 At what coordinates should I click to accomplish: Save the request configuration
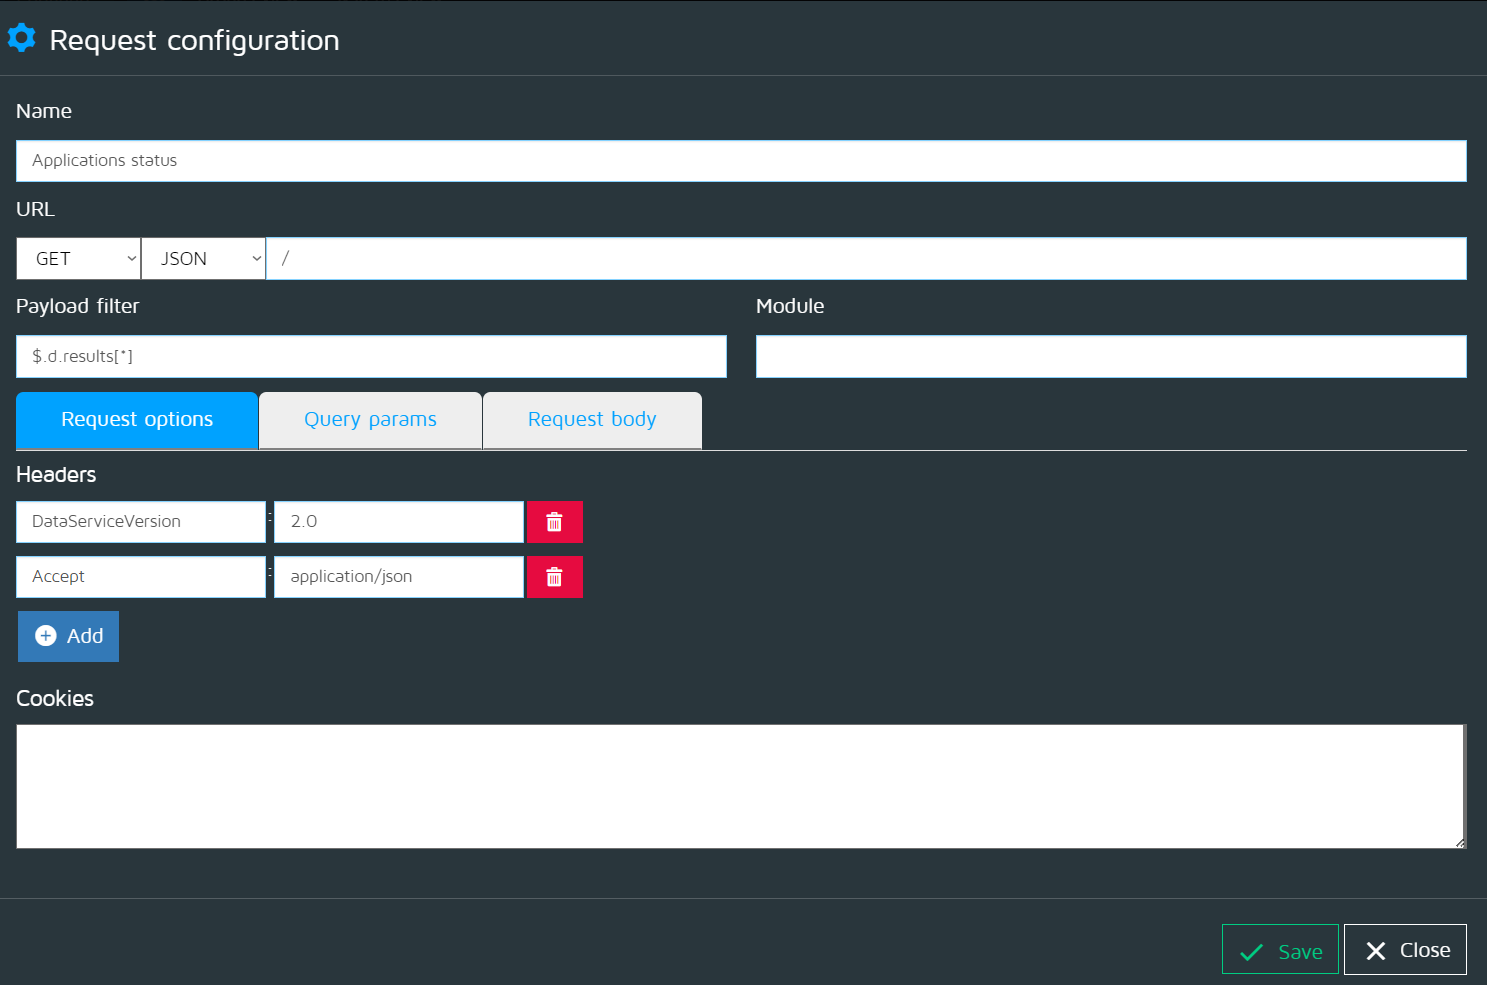click(1279, 950)
